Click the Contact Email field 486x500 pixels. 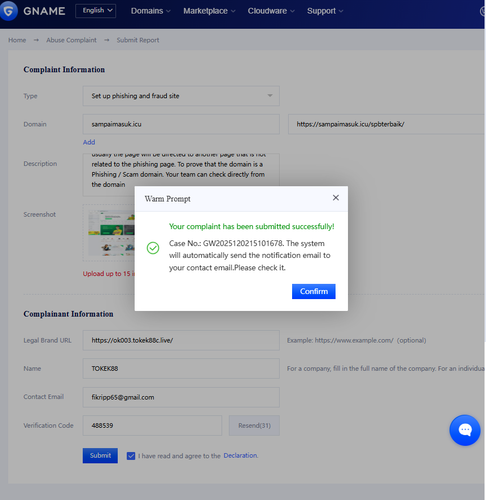coord(181,397)
